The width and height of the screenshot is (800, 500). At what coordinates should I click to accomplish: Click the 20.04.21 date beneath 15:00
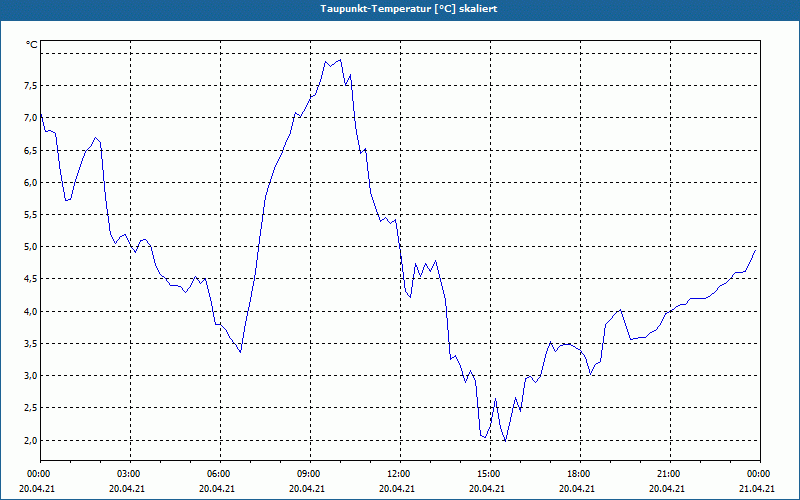coord(487,488)
